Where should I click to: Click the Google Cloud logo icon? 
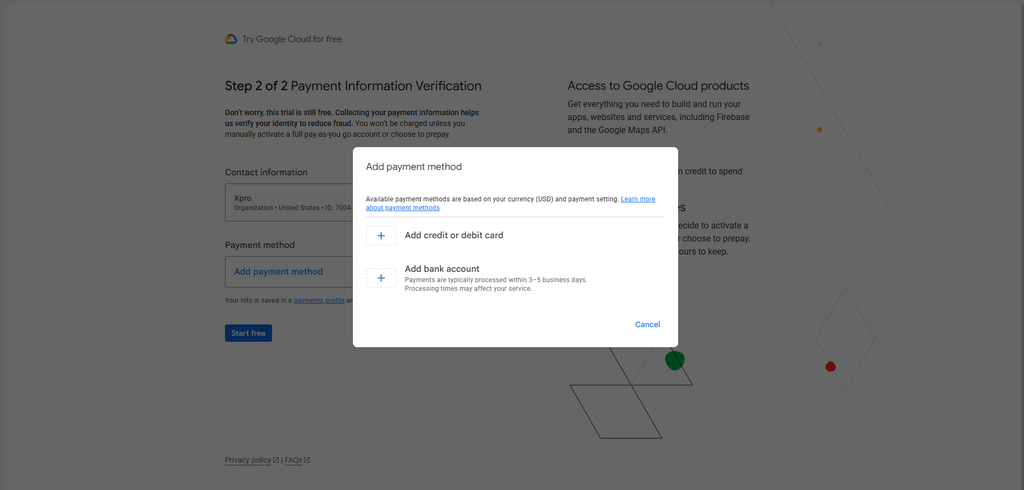coord(231,39)
